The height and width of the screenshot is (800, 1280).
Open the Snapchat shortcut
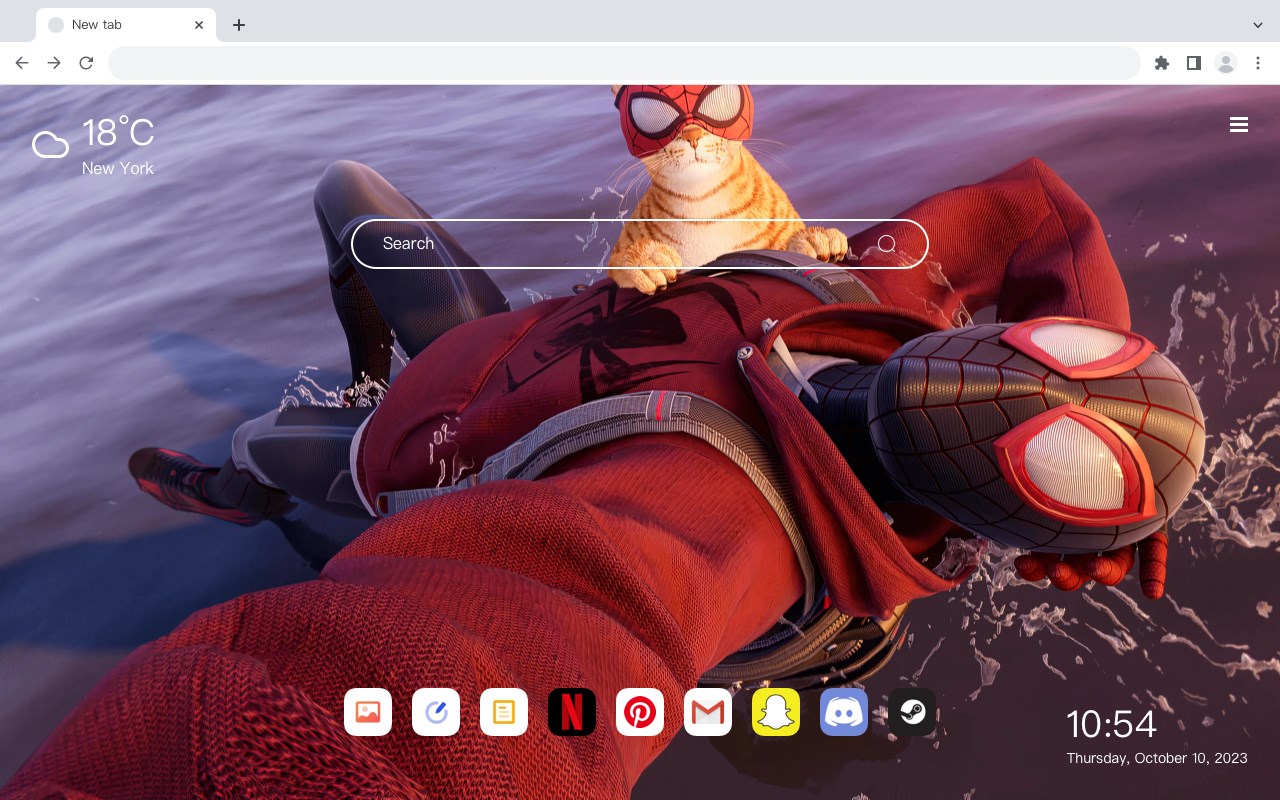tap(776, 712)
